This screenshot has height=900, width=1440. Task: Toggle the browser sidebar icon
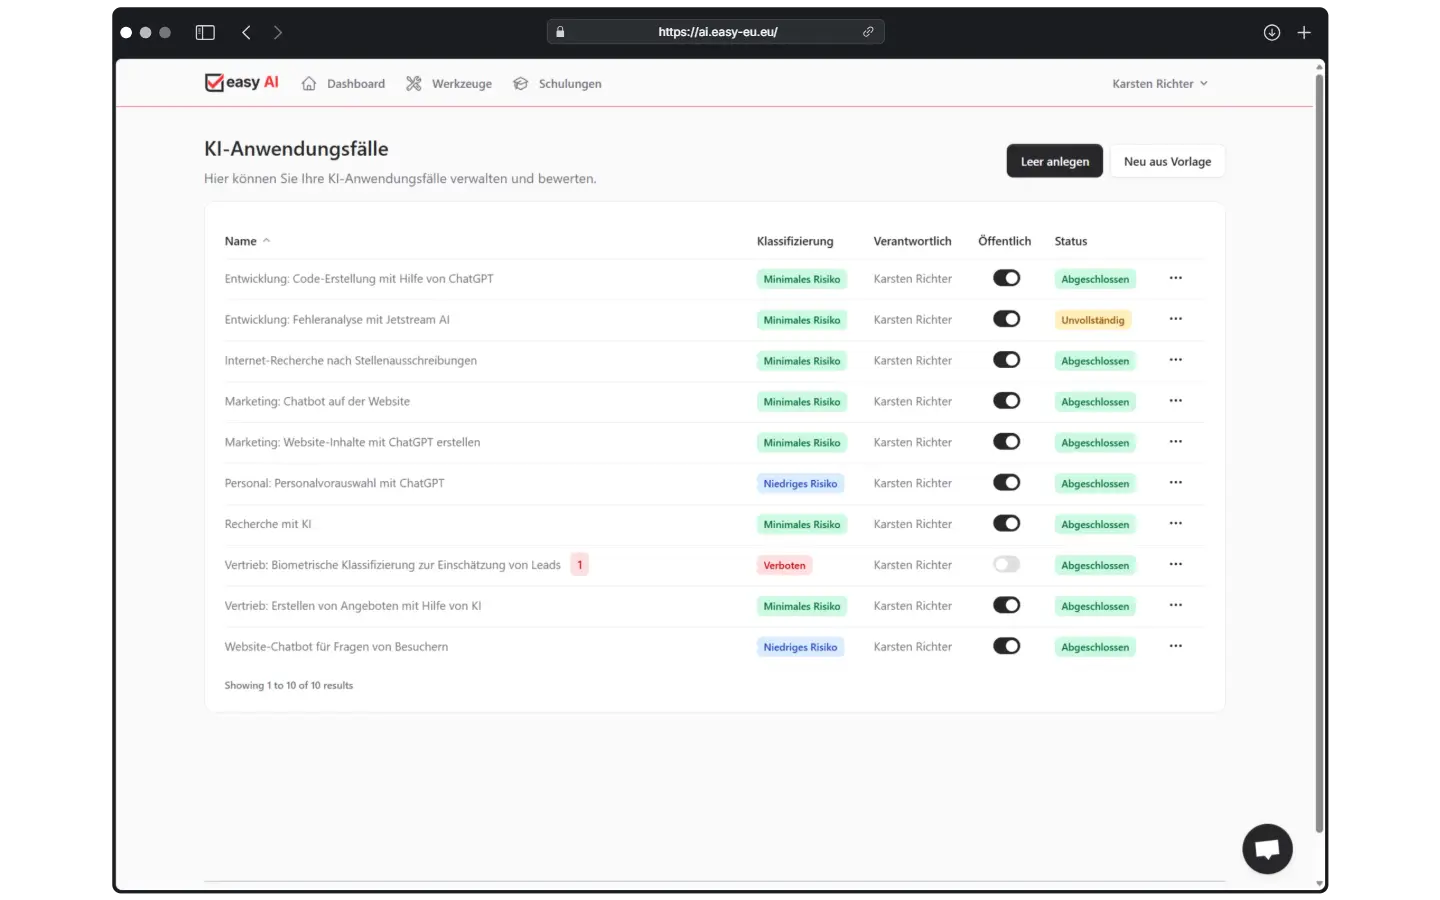pos(204,32)
